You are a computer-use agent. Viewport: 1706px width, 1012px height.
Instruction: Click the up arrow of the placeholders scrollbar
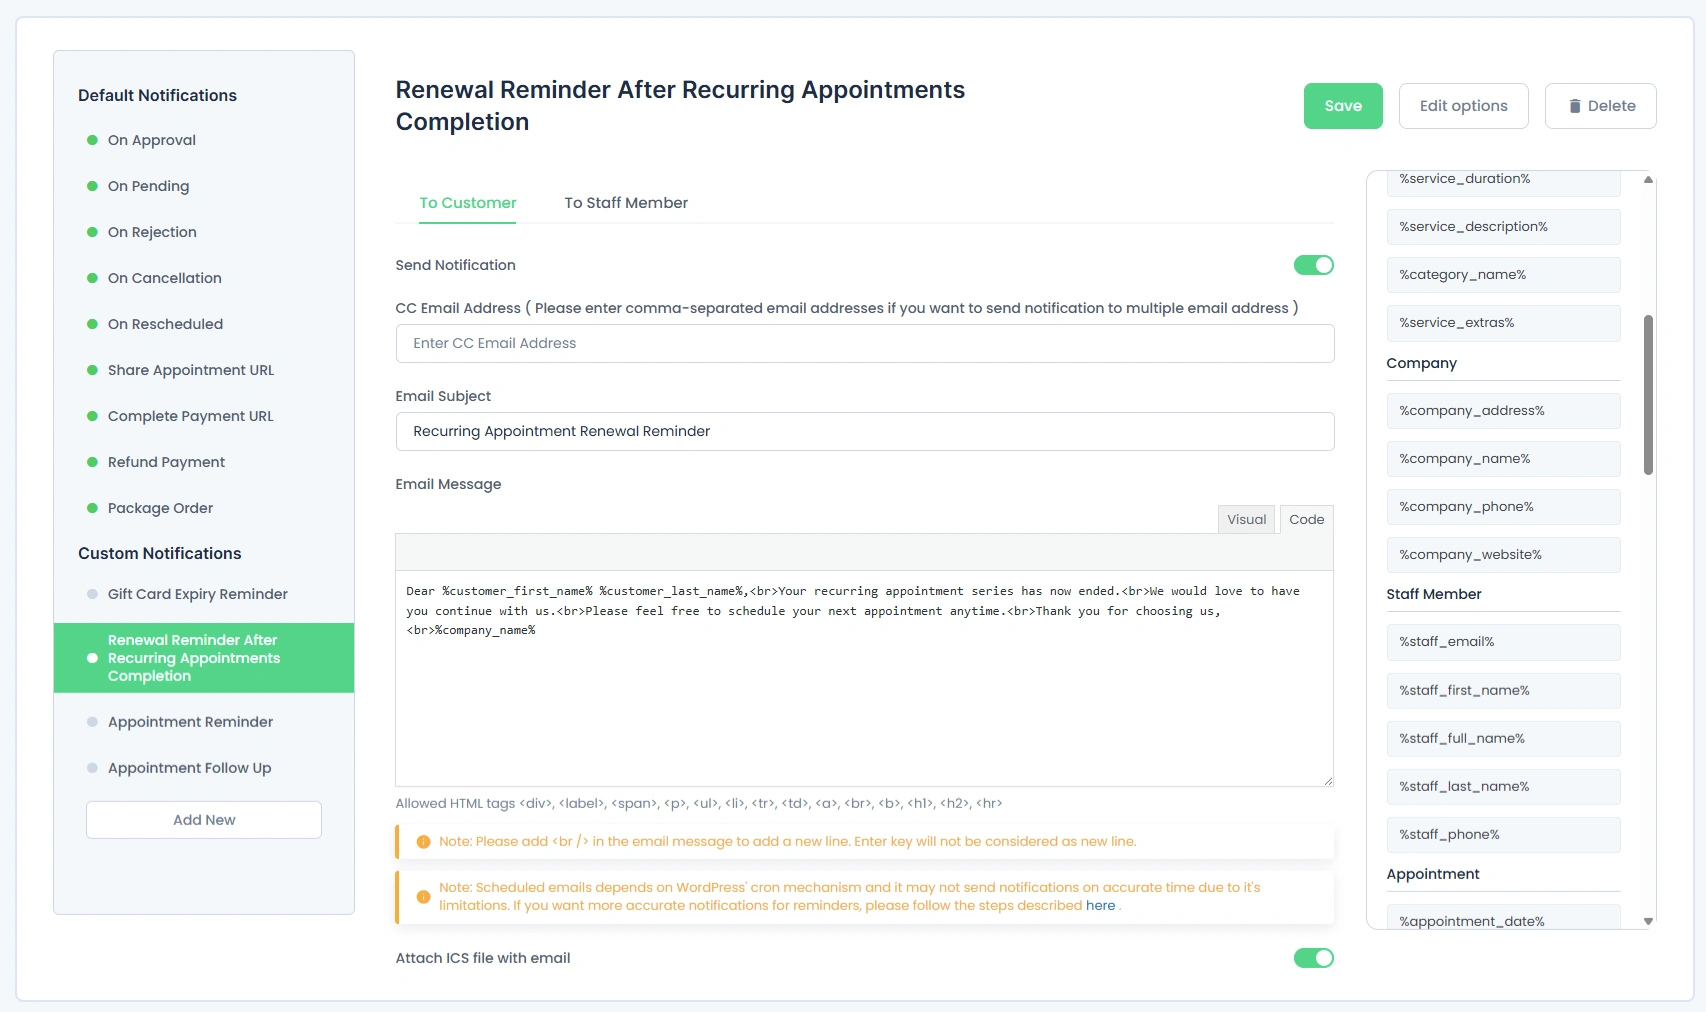(1648, 181)
